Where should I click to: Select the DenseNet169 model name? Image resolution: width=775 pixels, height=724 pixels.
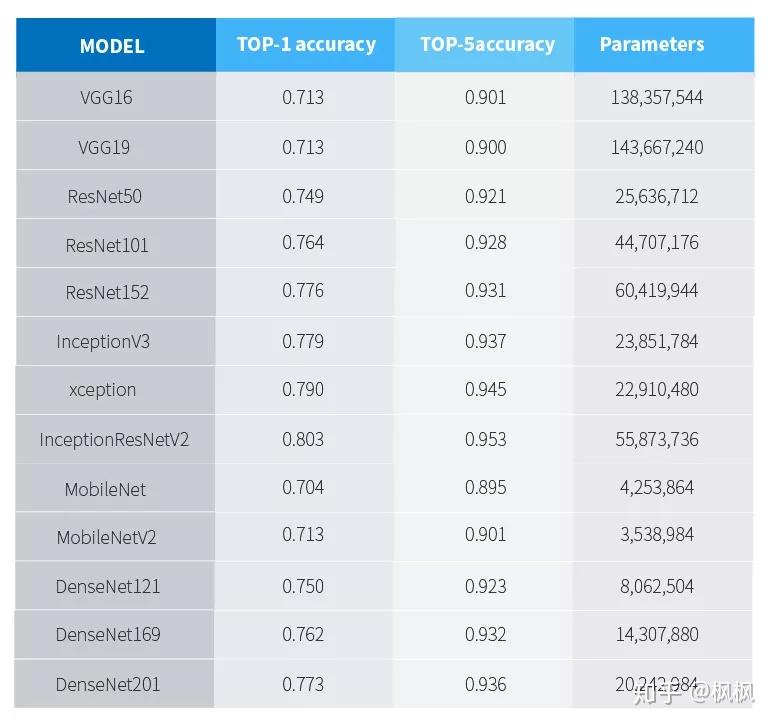108,634
